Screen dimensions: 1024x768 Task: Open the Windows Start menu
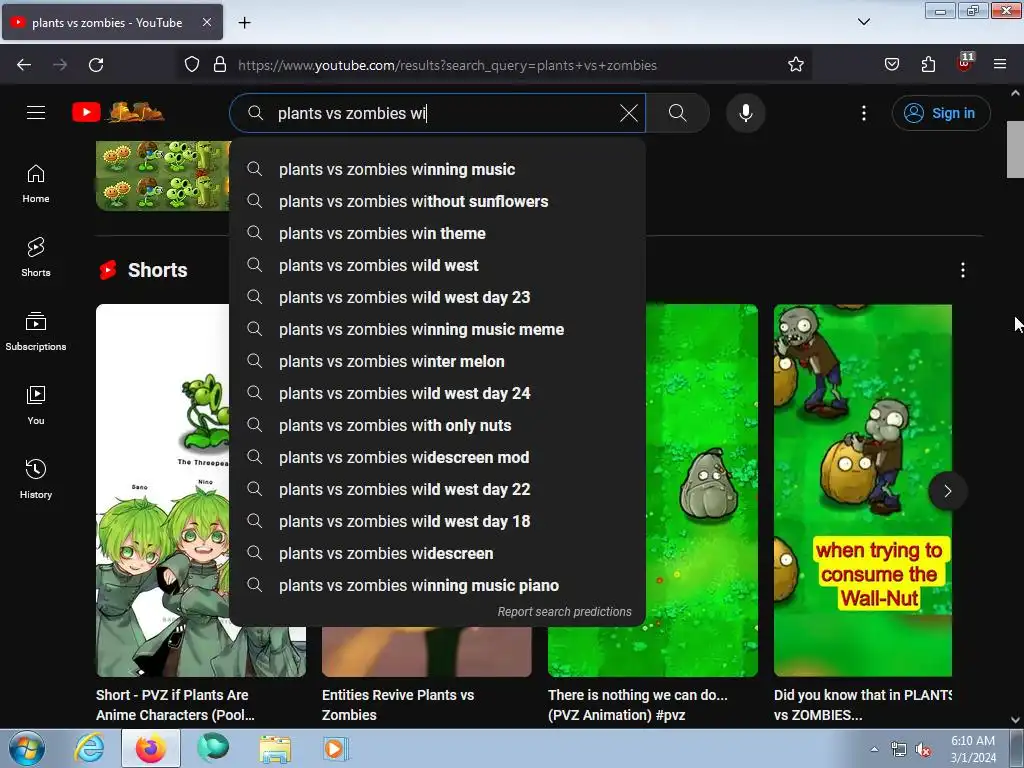point(27,748)
